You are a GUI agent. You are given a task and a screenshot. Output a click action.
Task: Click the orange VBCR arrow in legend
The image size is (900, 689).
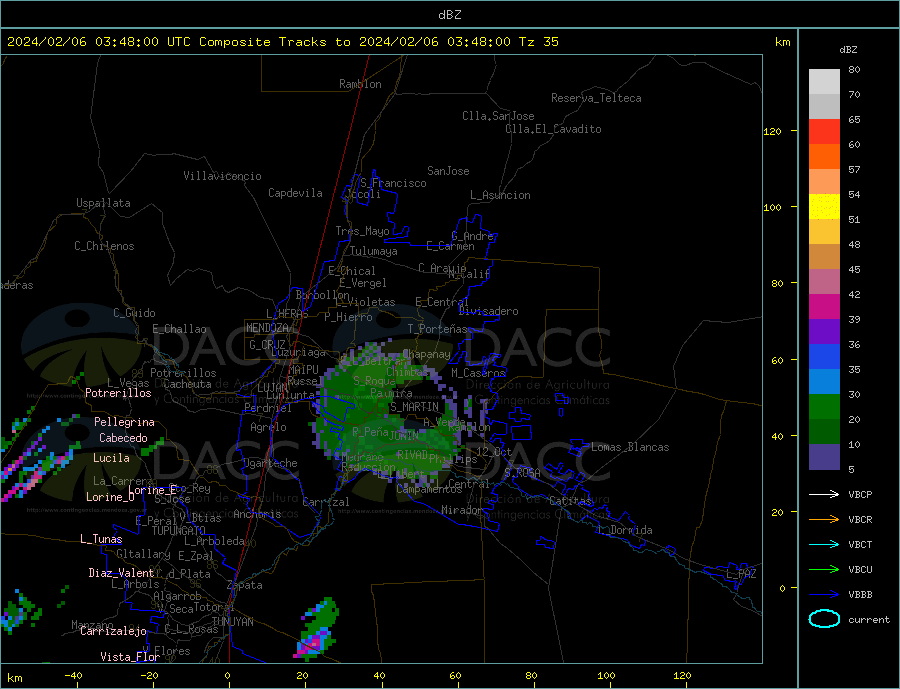[x=824, y=519]
